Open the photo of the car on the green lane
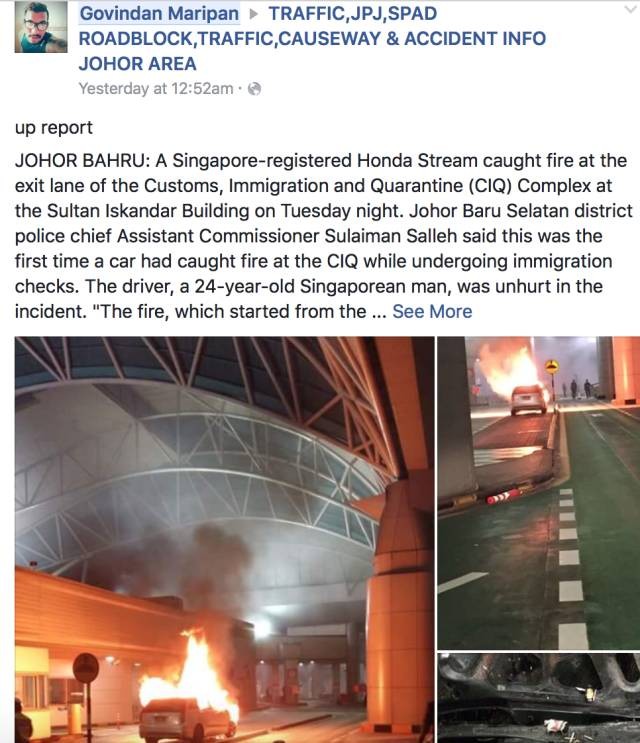640x743 pixels. [x=538, y=493]
